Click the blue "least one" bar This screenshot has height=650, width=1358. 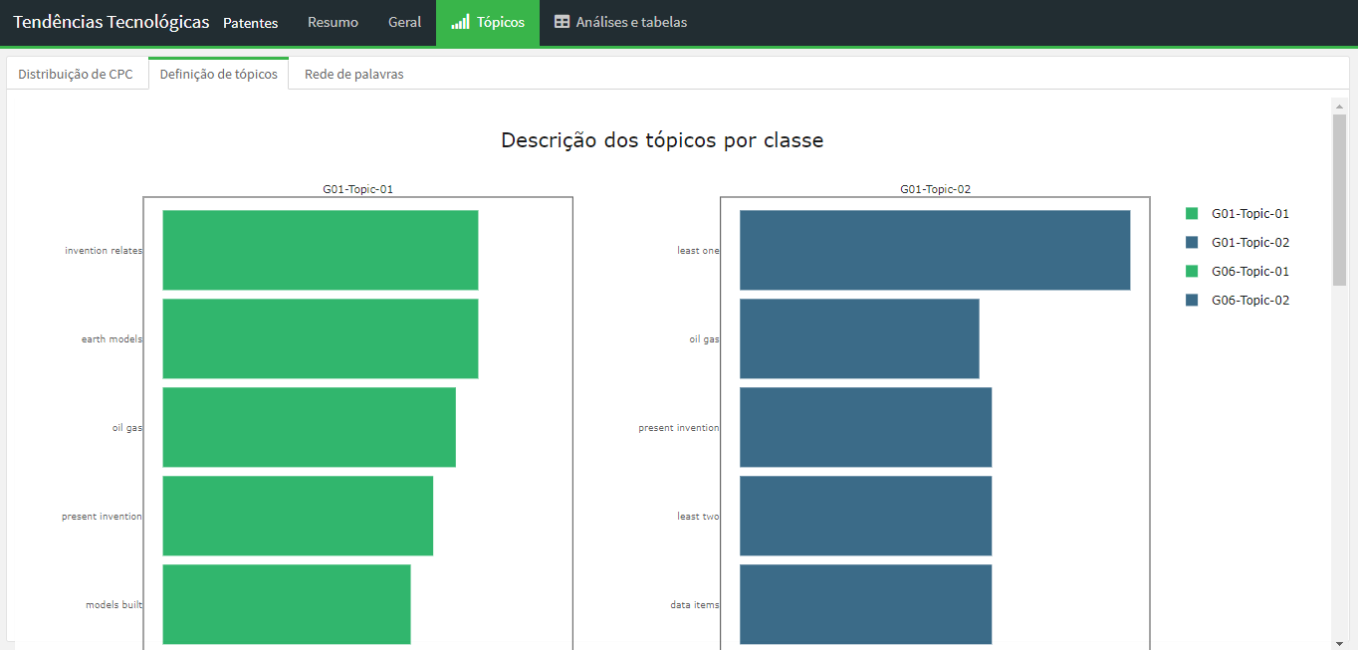[x=934, y=250]
